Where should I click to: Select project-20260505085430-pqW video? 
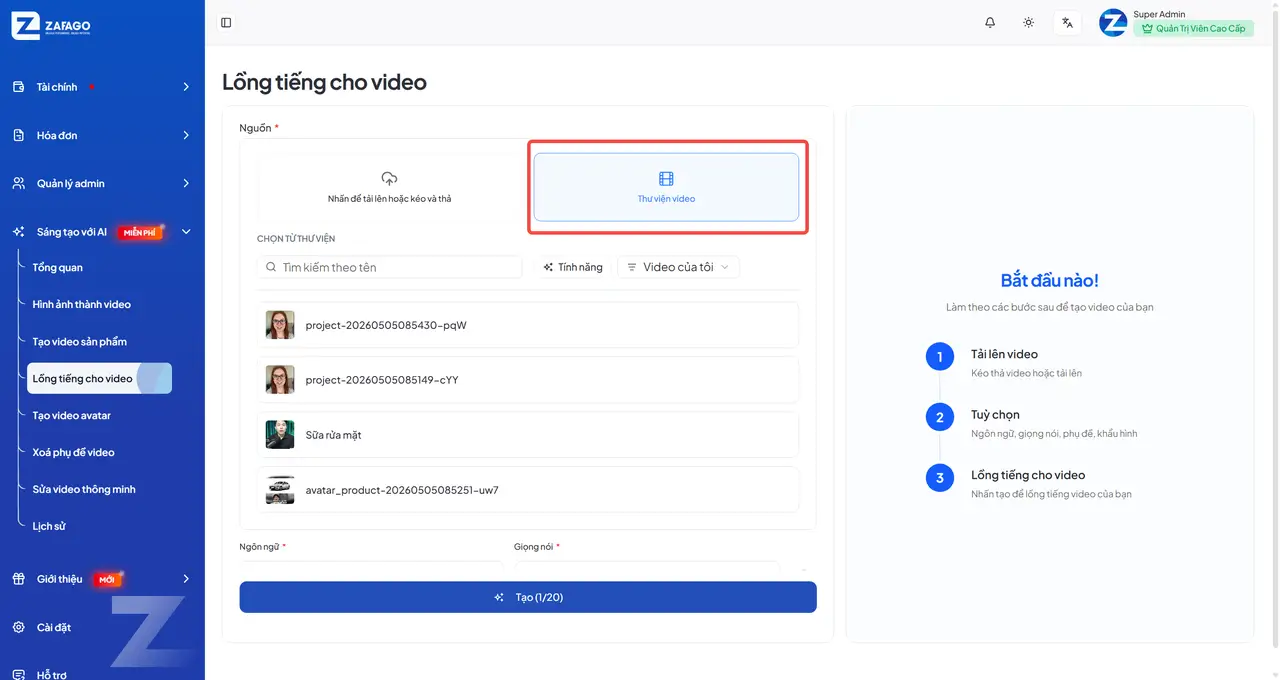point(528,325)
